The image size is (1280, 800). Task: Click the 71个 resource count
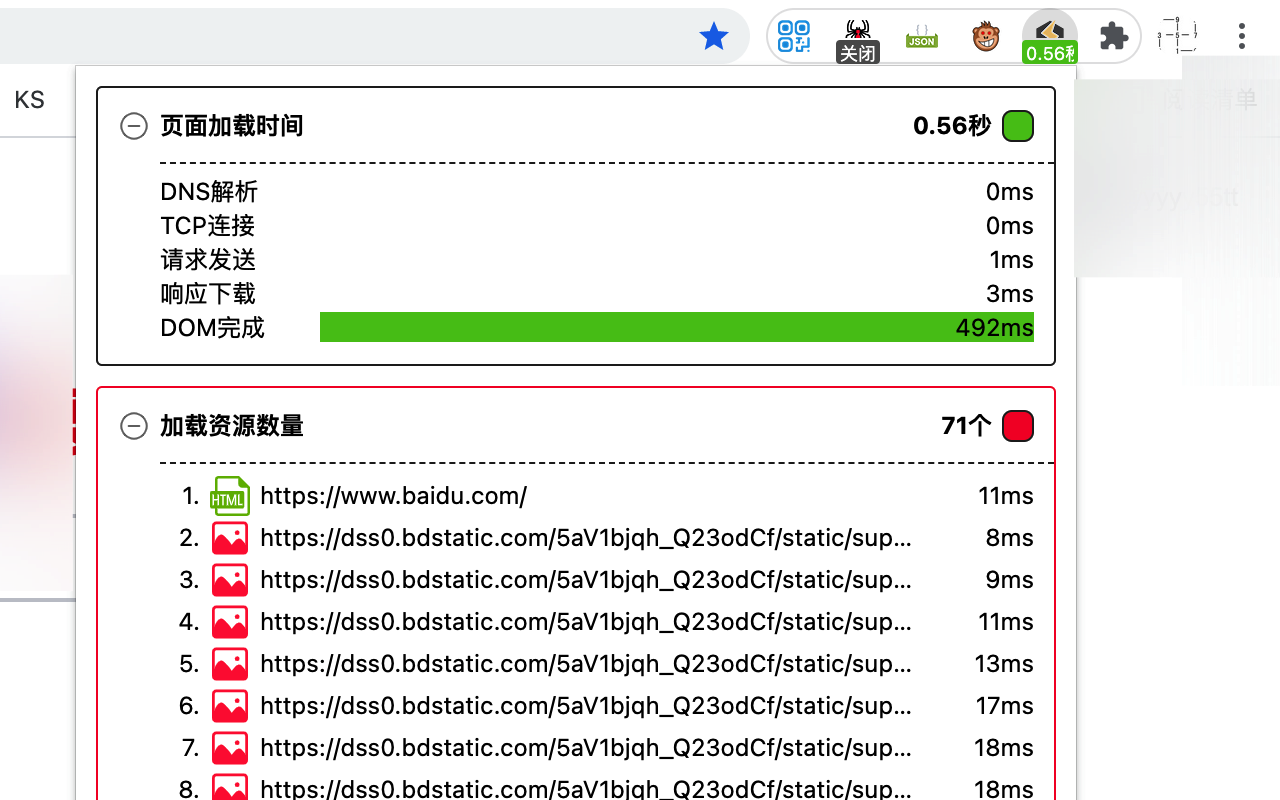tap(966, 426)
